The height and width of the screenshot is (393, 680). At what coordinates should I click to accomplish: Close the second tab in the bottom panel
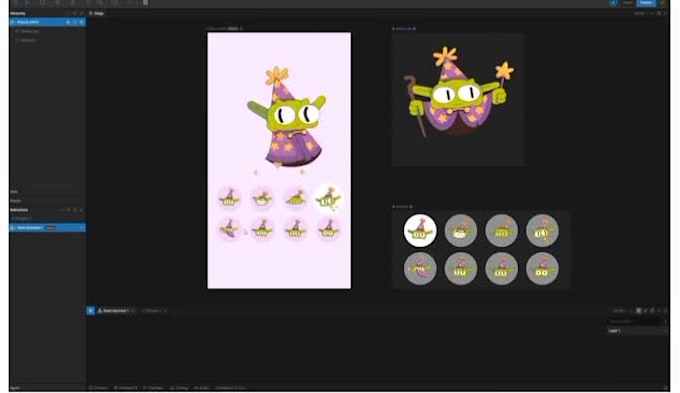tap(165, 311)
